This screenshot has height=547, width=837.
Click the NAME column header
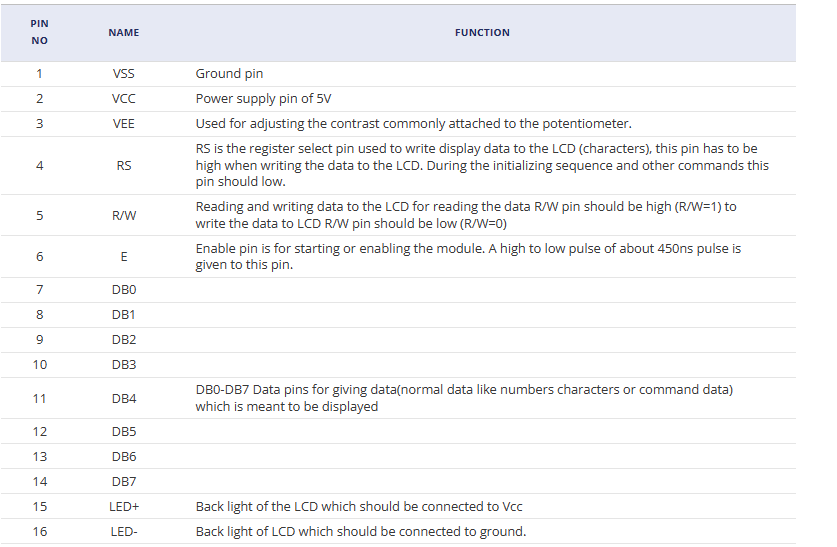point(124,32)
